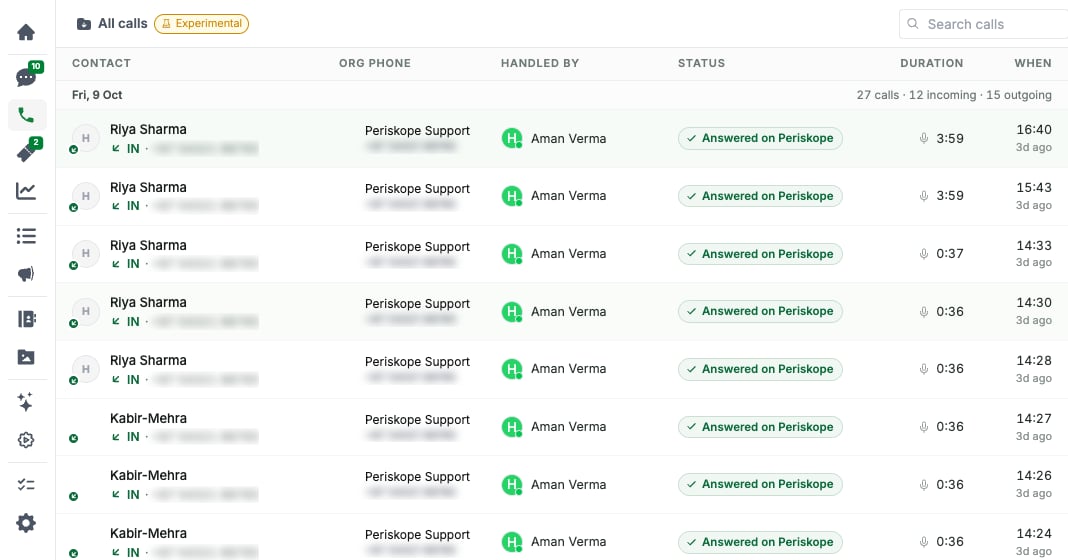Viewport: 1068px width, 560px height.
Task: Click the recording mic icon in 14:30 row
Action: point(924,311)
